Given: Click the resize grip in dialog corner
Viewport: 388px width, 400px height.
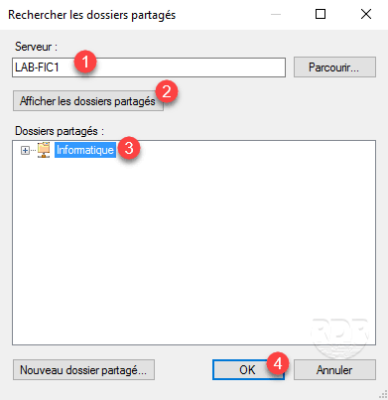Looking at the screenshot, I should coord(383,395).
